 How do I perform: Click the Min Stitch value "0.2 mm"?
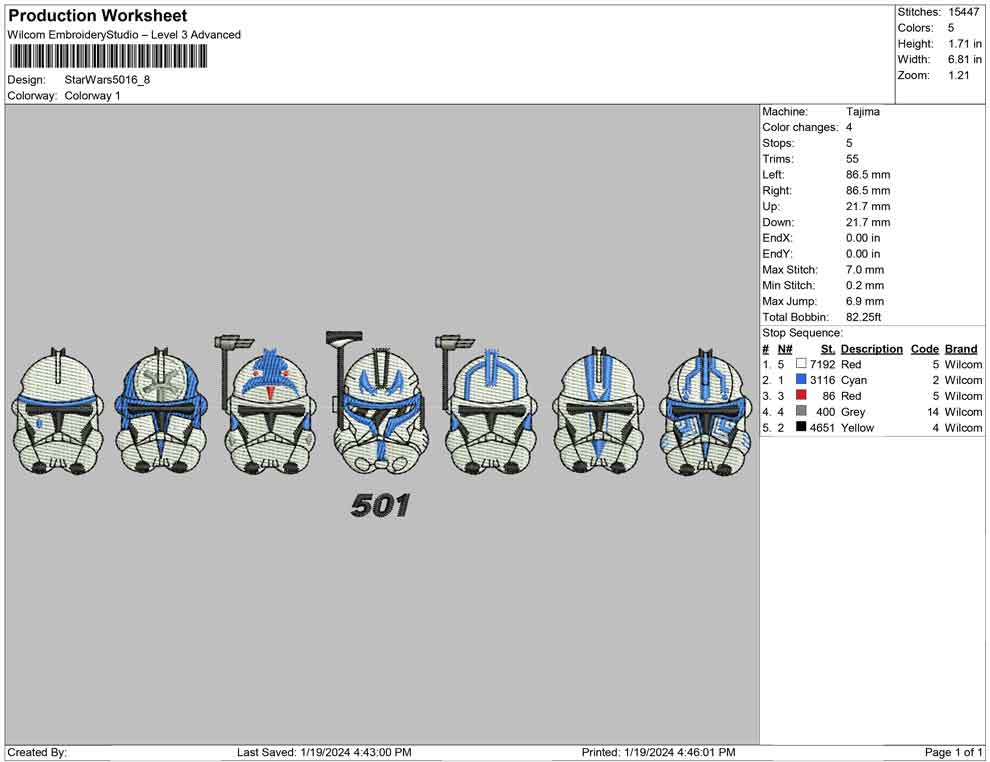865,285
